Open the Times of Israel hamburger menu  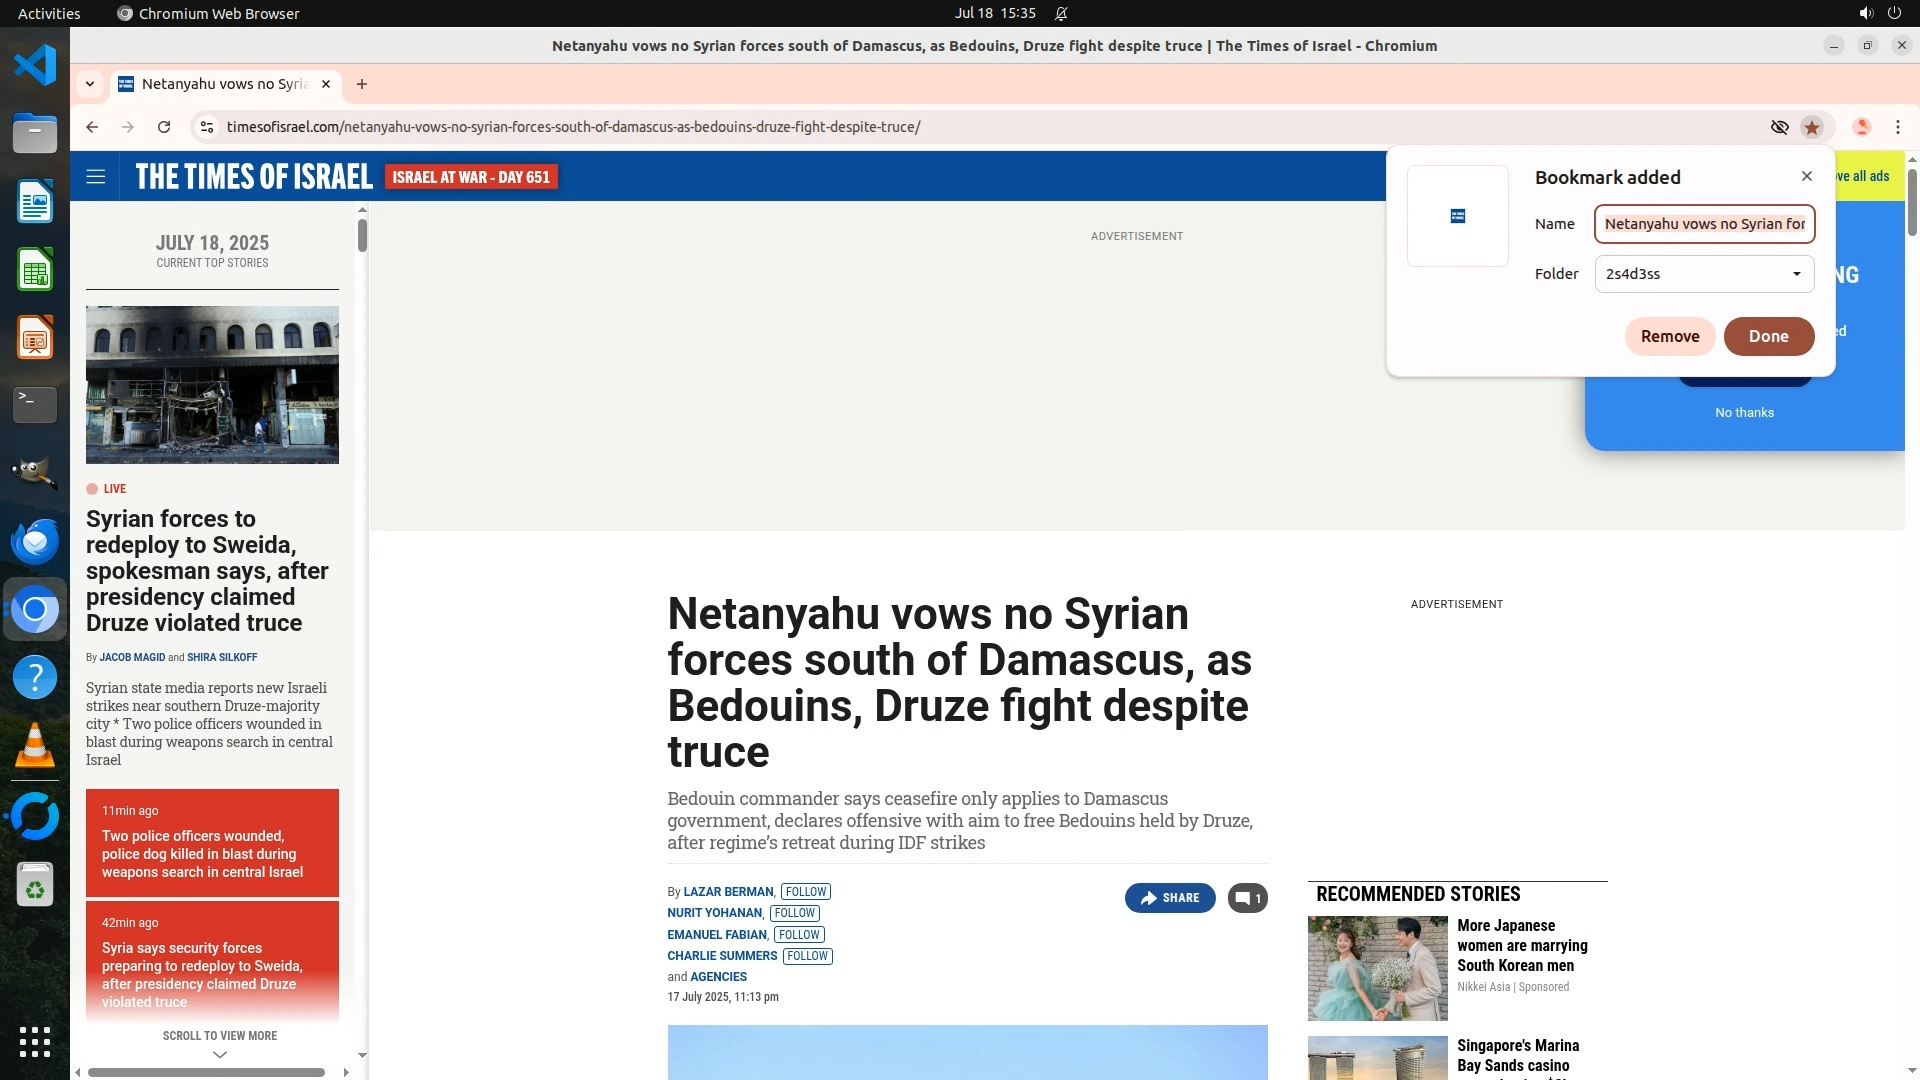point(96,177)
